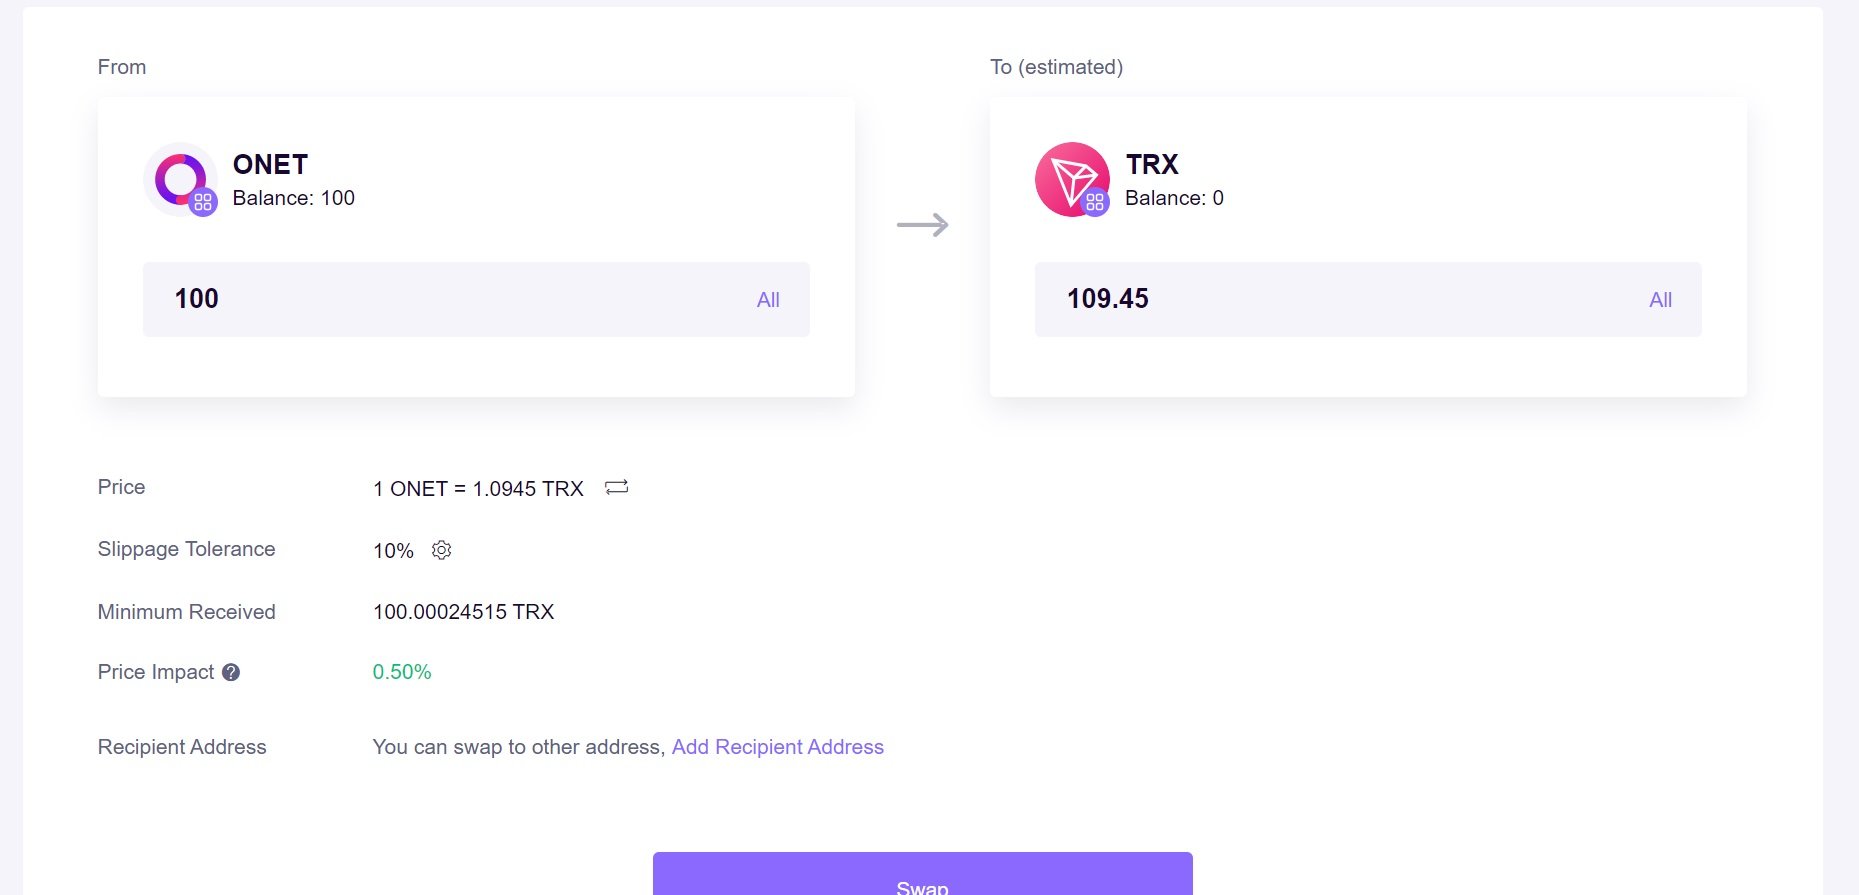Open the Add Recipient Address link
Image resolution: width=1859 pixels, height=895 pixels.
click(778, 747)
